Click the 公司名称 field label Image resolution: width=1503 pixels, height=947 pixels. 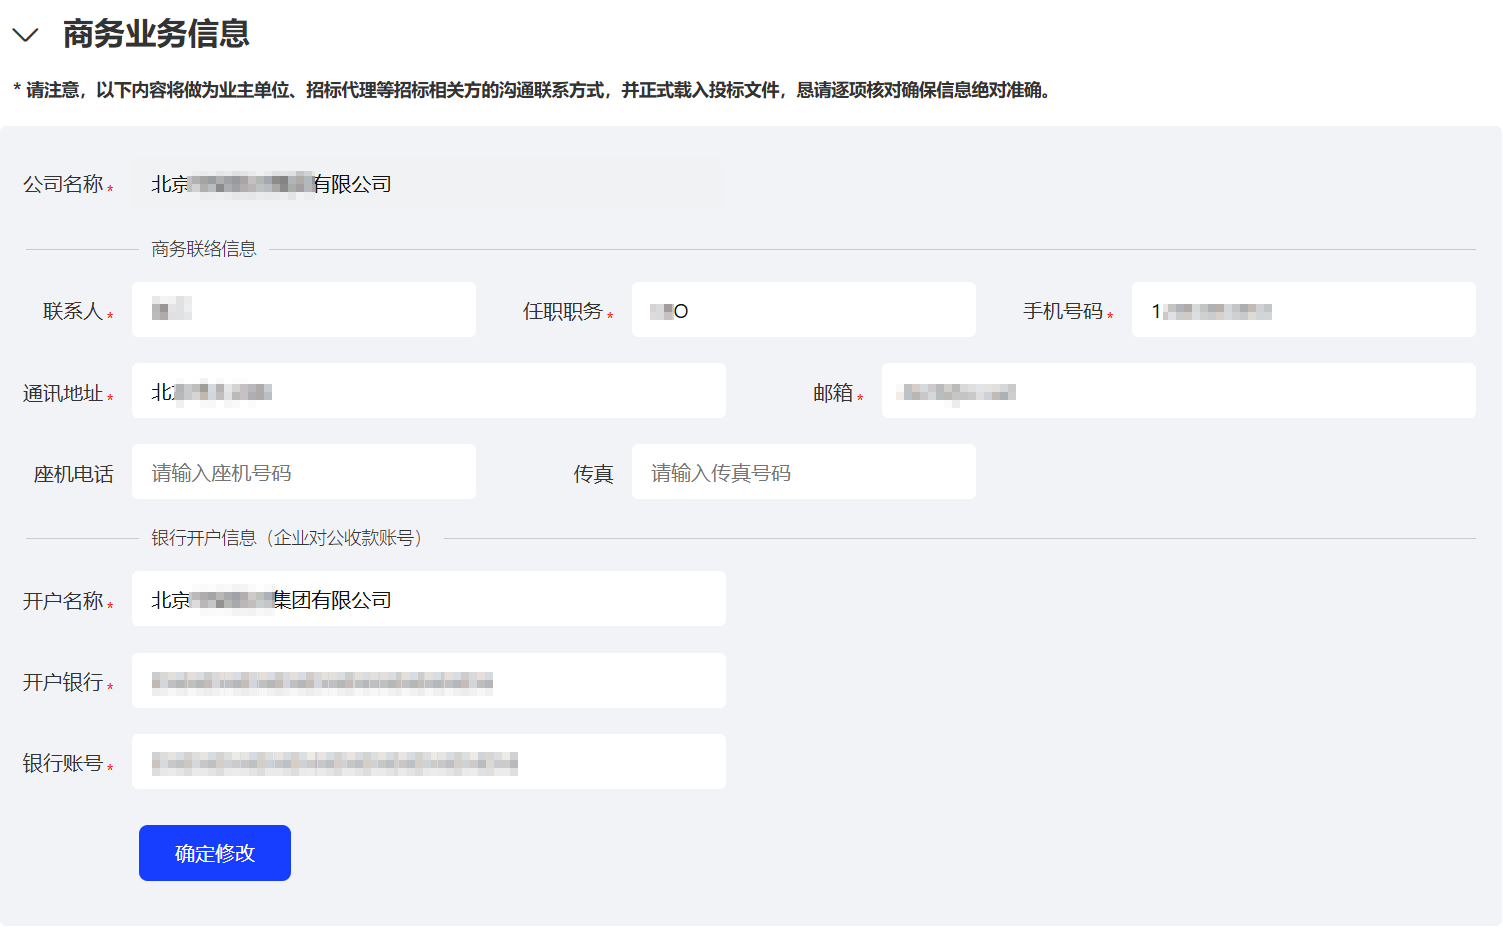pyautogui.click(x=63, y=184)
